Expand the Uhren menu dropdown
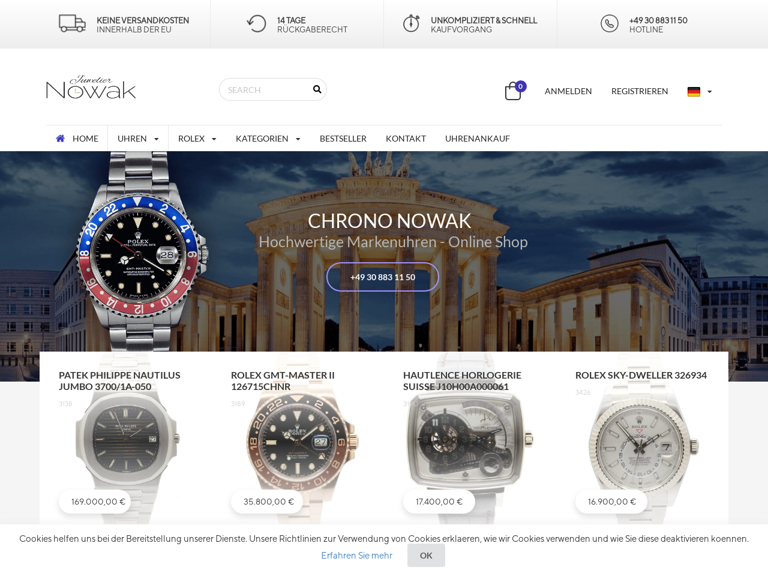 [x=138, y=139]
